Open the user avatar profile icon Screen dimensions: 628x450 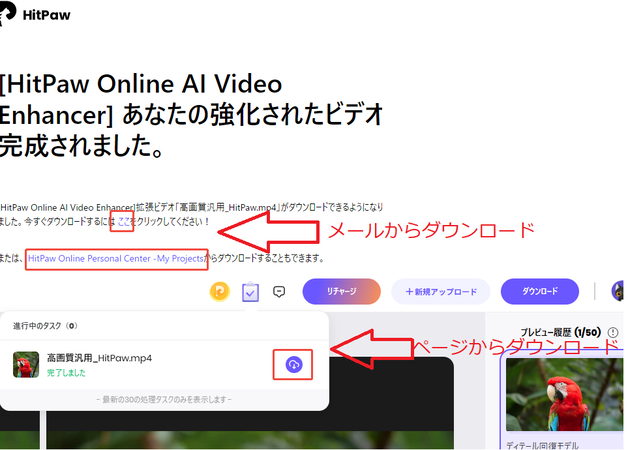point(618,291)
